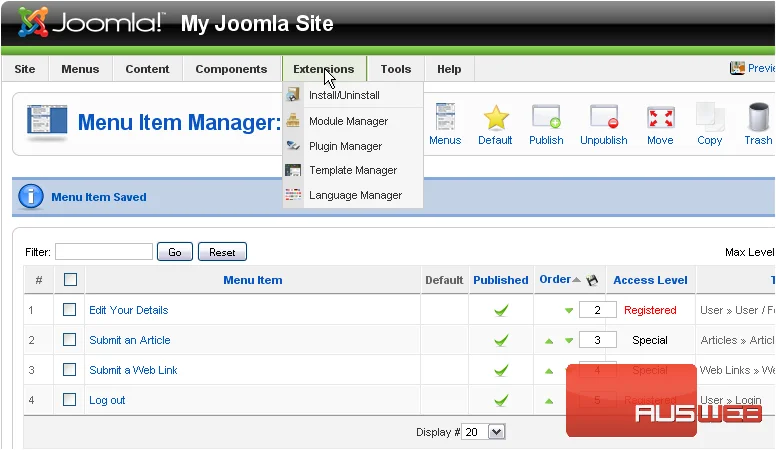The image size is (776, 450).
Task: Select Module Manager from Extensions dropdown
Action: pyautogui.click(x=353, y=121)
